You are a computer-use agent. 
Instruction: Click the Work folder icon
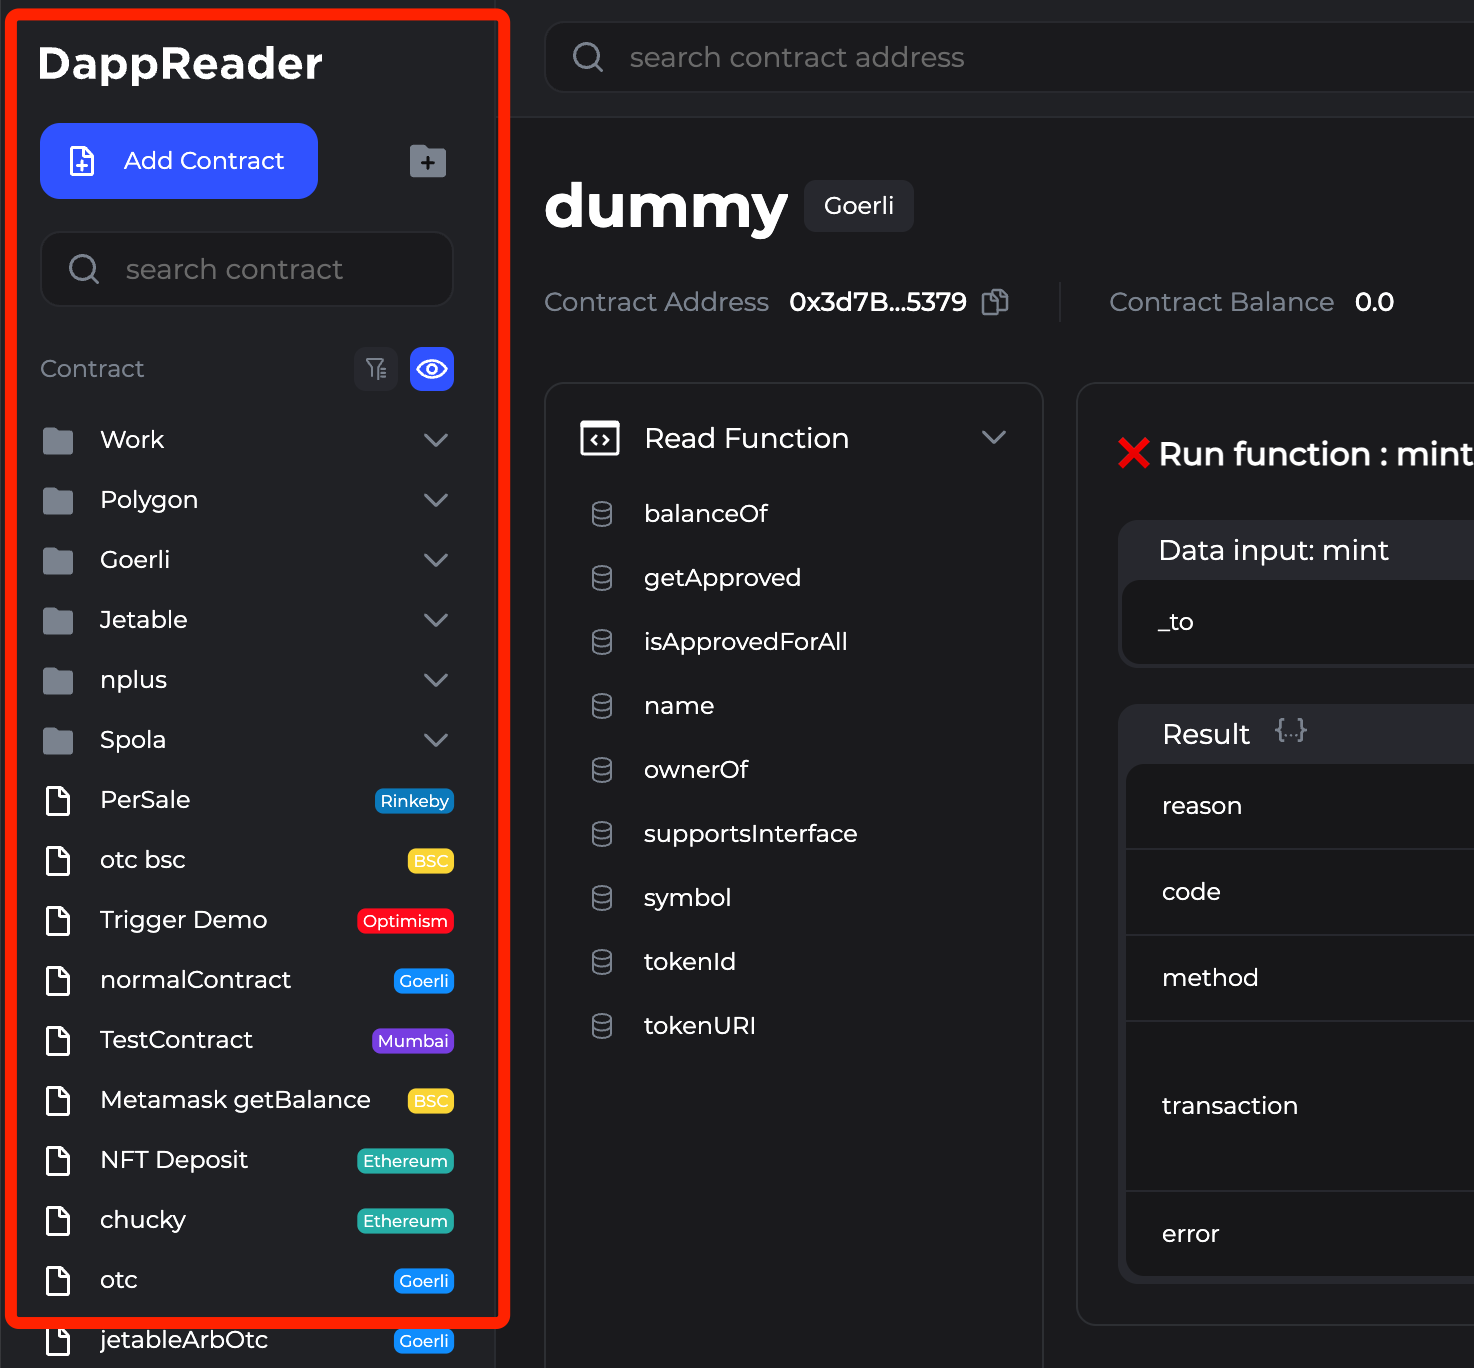click(x=58, y=441)
